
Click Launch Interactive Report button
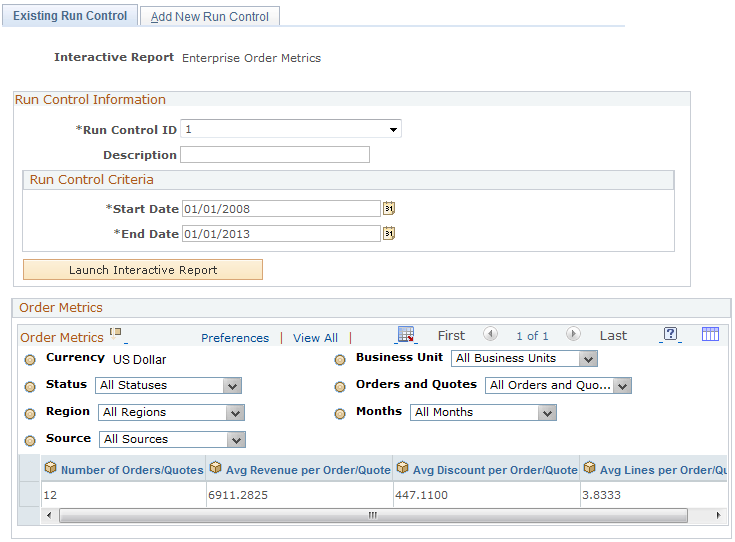tap(143, 270)
